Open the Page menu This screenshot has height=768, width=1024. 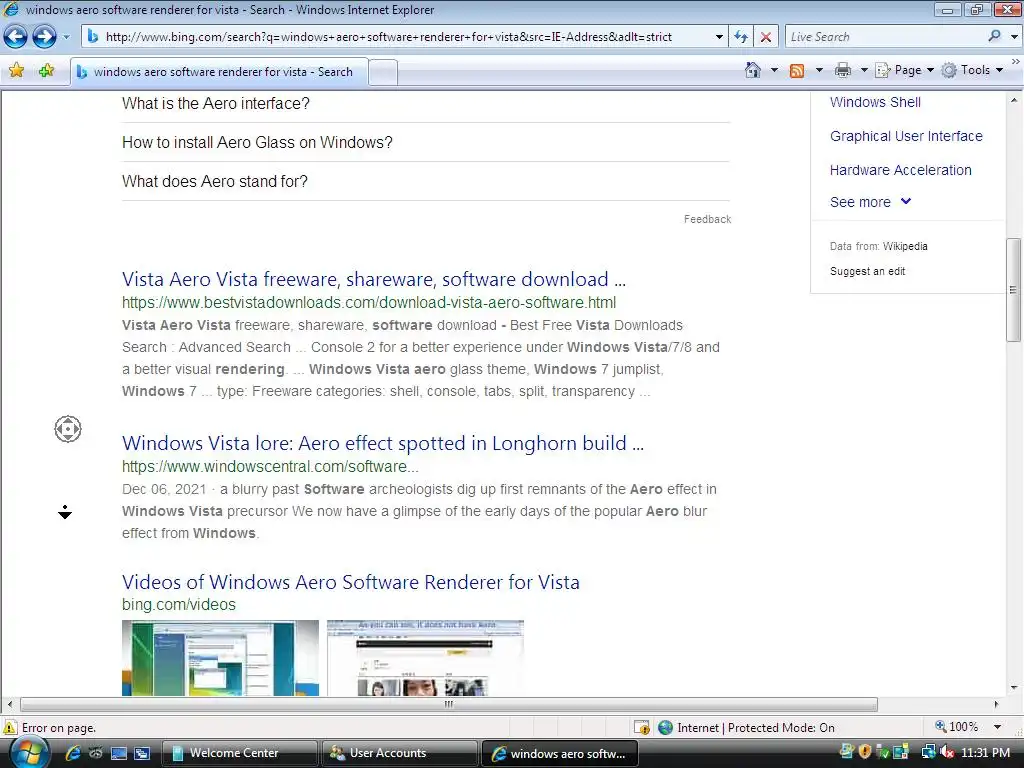click(904, 70)
